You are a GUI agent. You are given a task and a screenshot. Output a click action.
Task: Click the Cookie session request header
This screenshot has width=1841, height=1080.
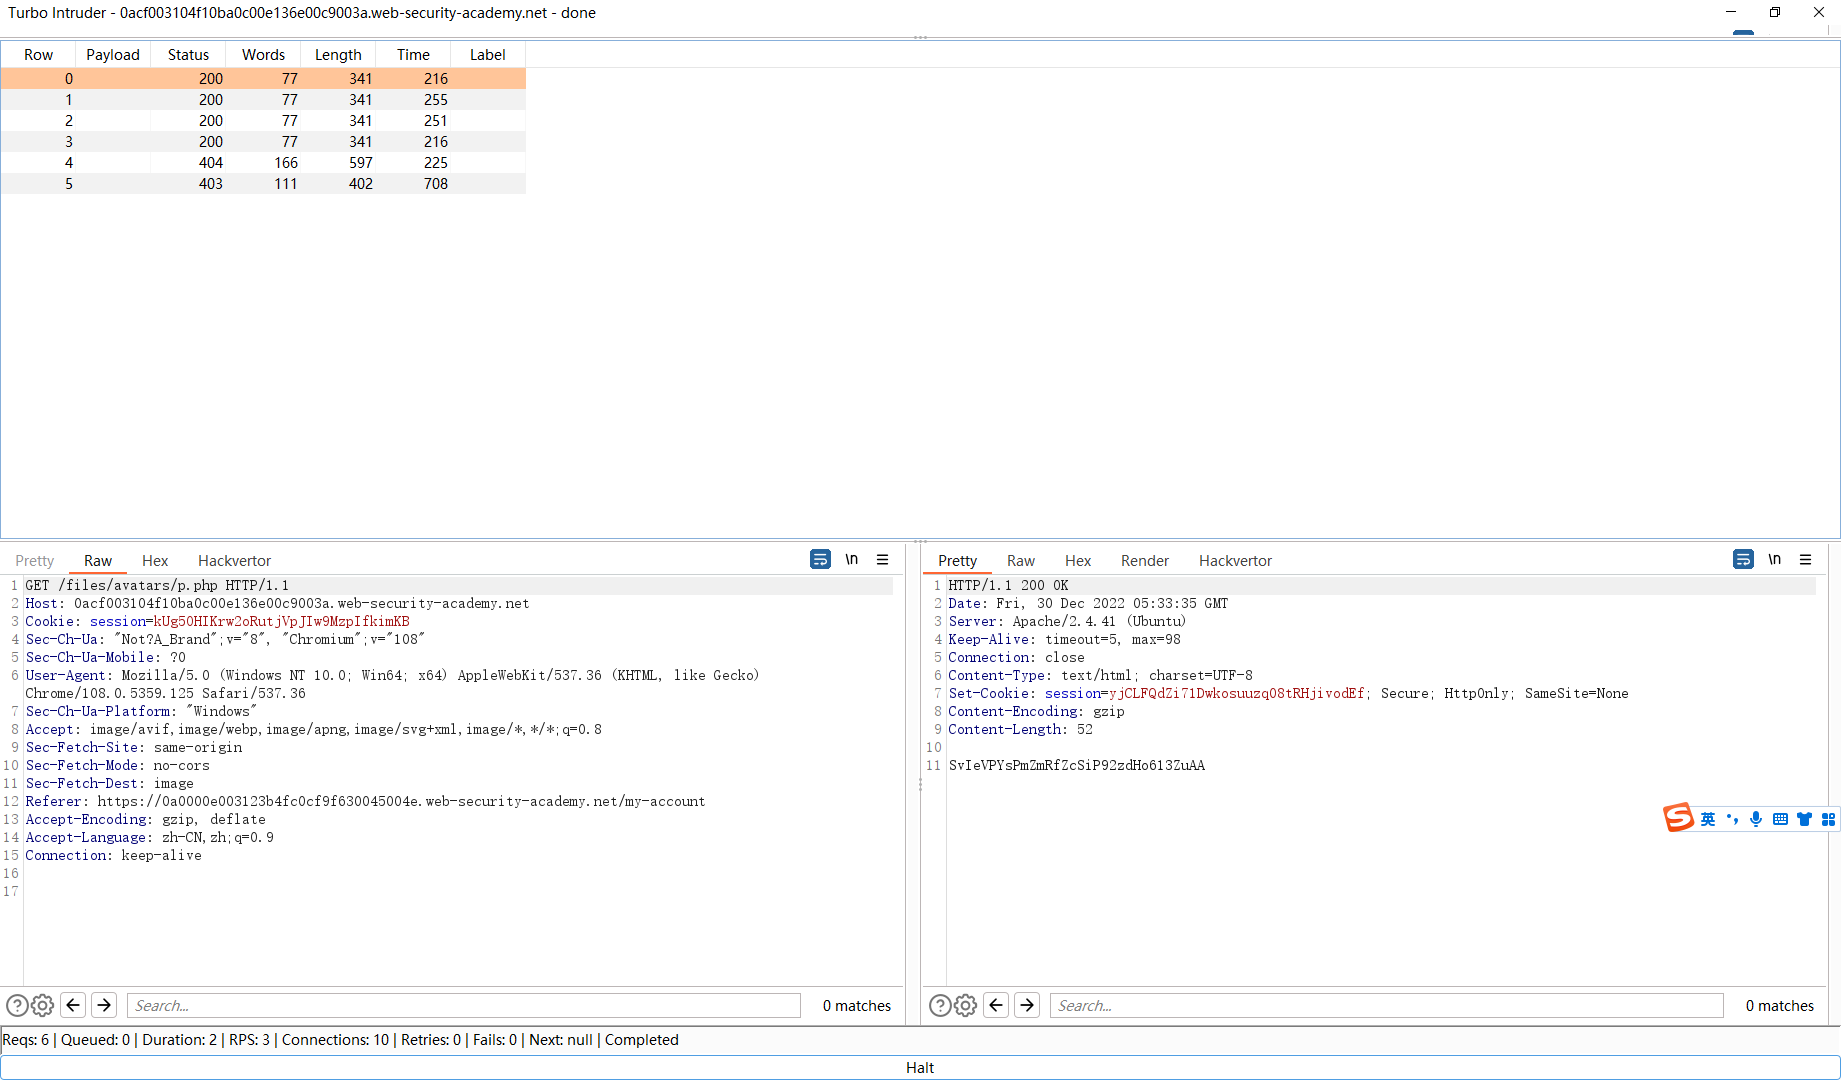(x=217, y=621)
